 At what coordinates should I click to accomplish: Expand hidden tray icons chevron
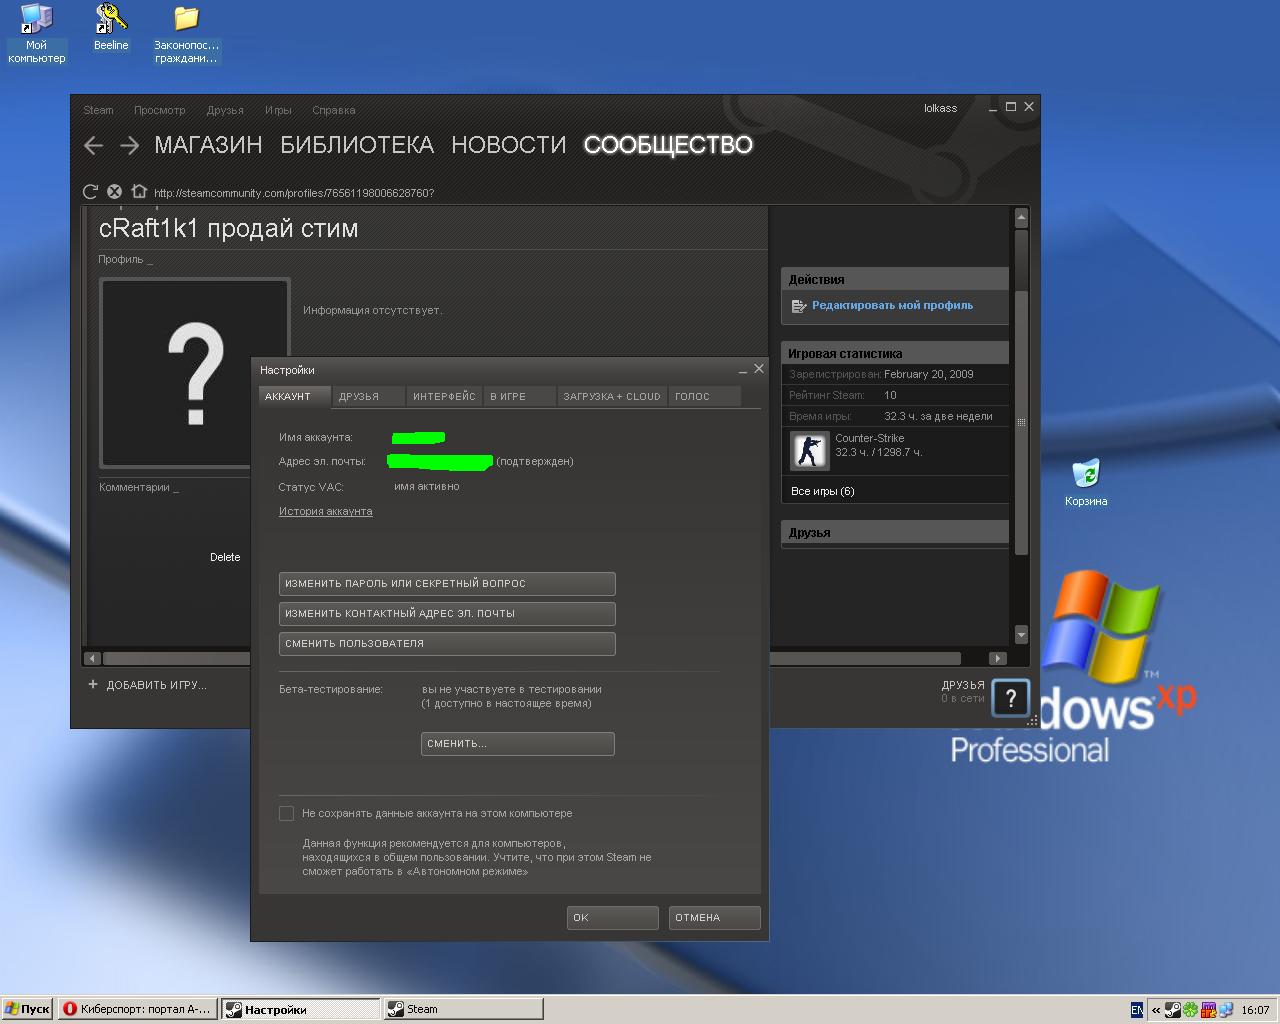coord(1156,1010)
